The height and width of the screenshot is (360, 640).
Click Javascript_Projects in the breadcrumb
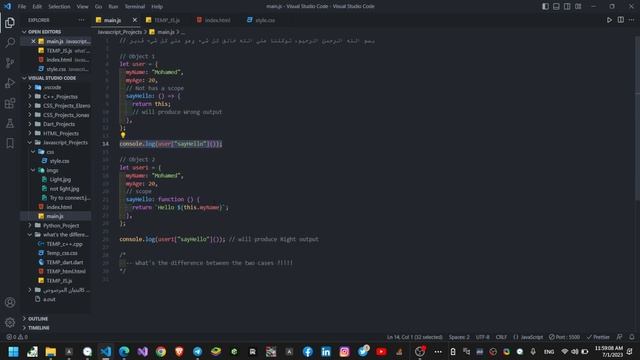[120, 32]
